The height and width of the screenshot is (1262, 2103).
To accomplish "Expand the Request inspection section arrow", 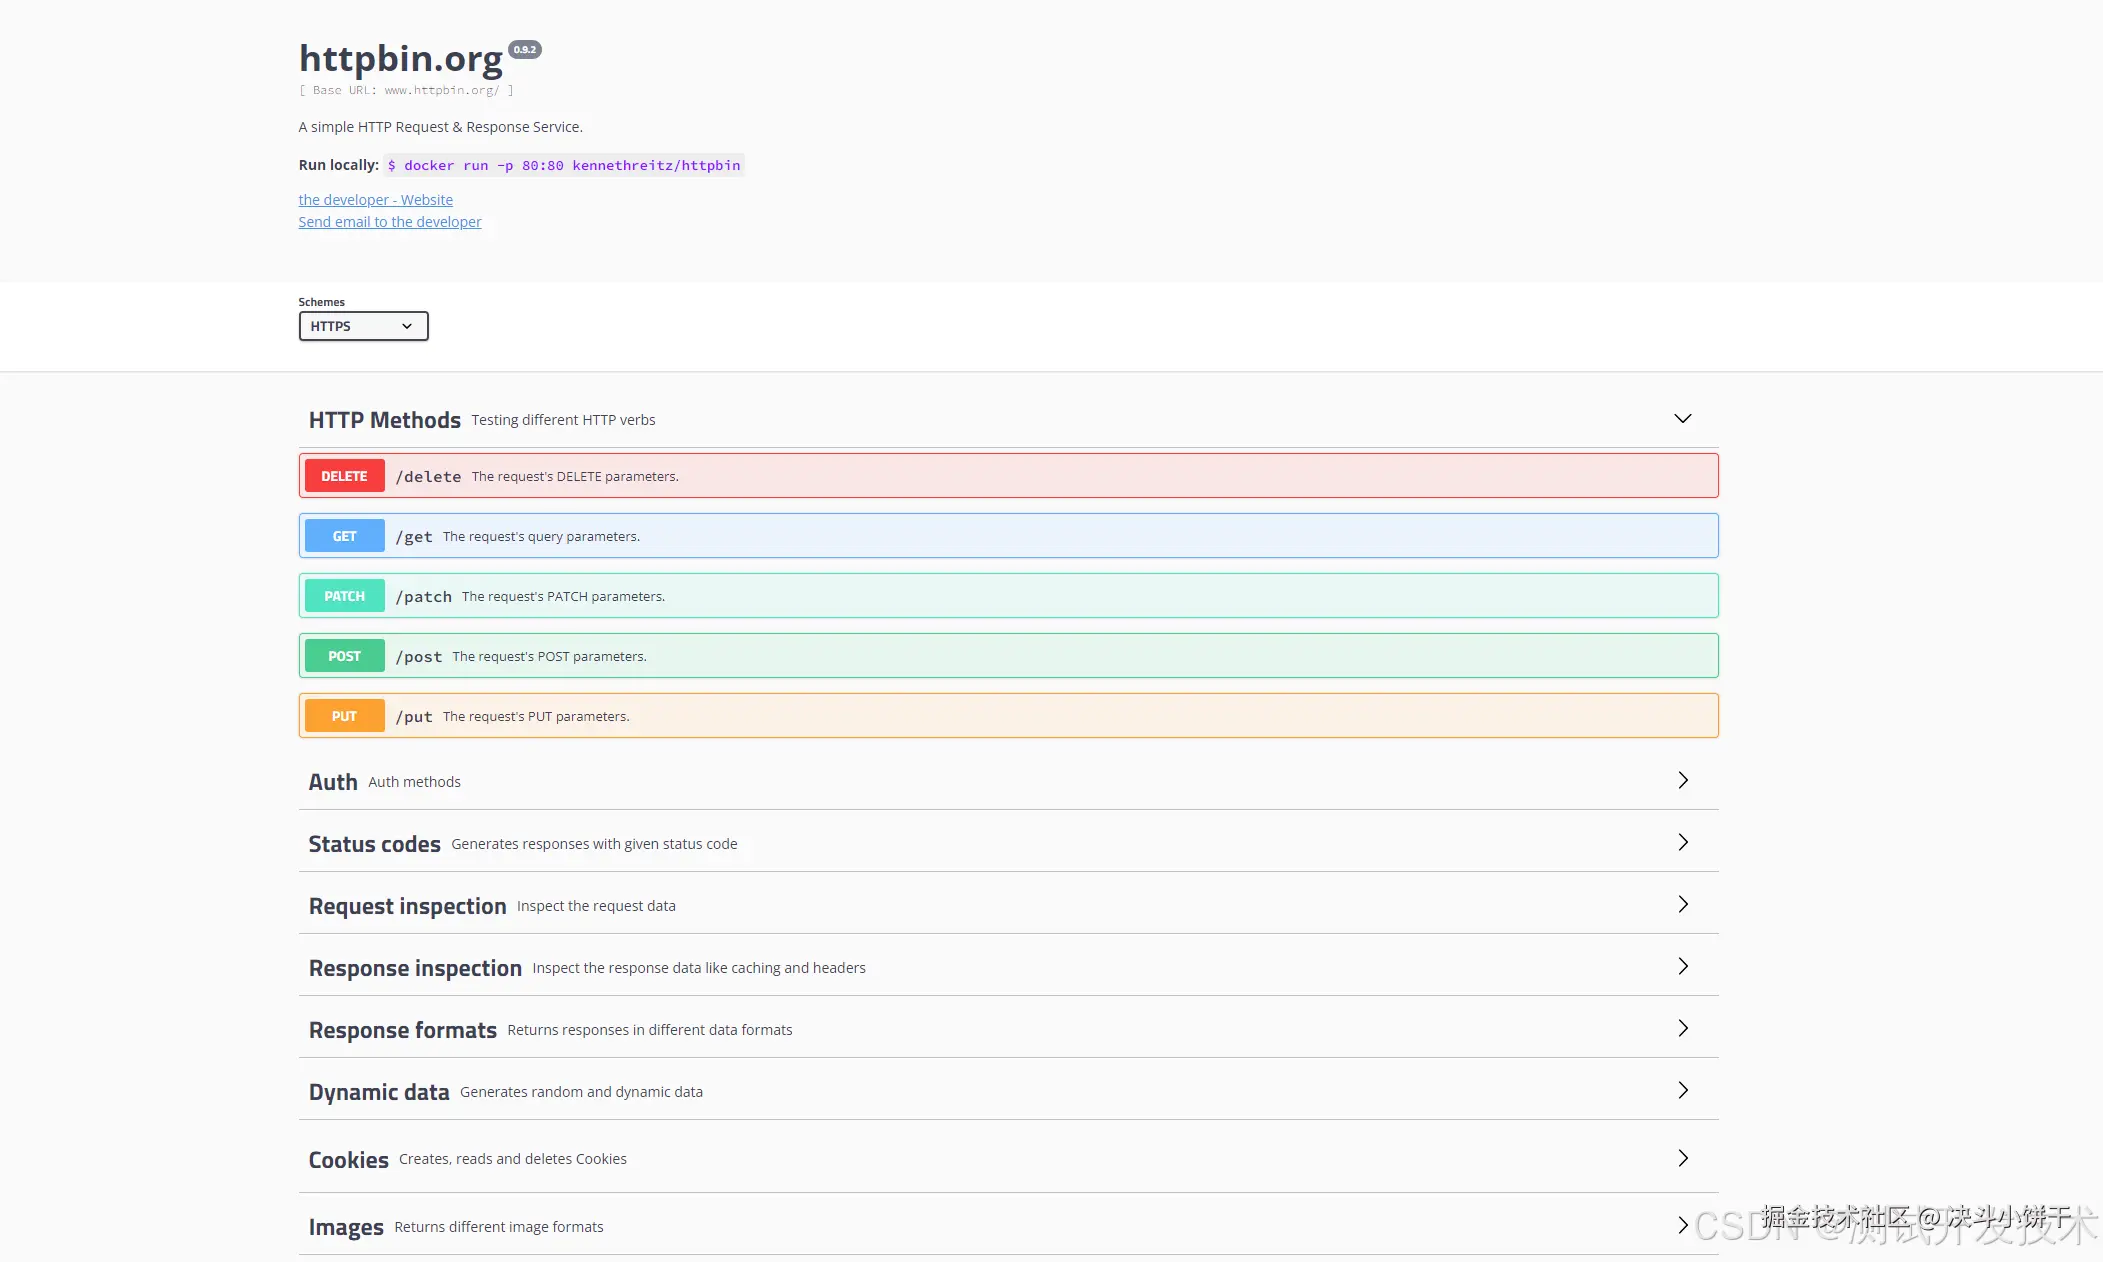I will 1682,904.
